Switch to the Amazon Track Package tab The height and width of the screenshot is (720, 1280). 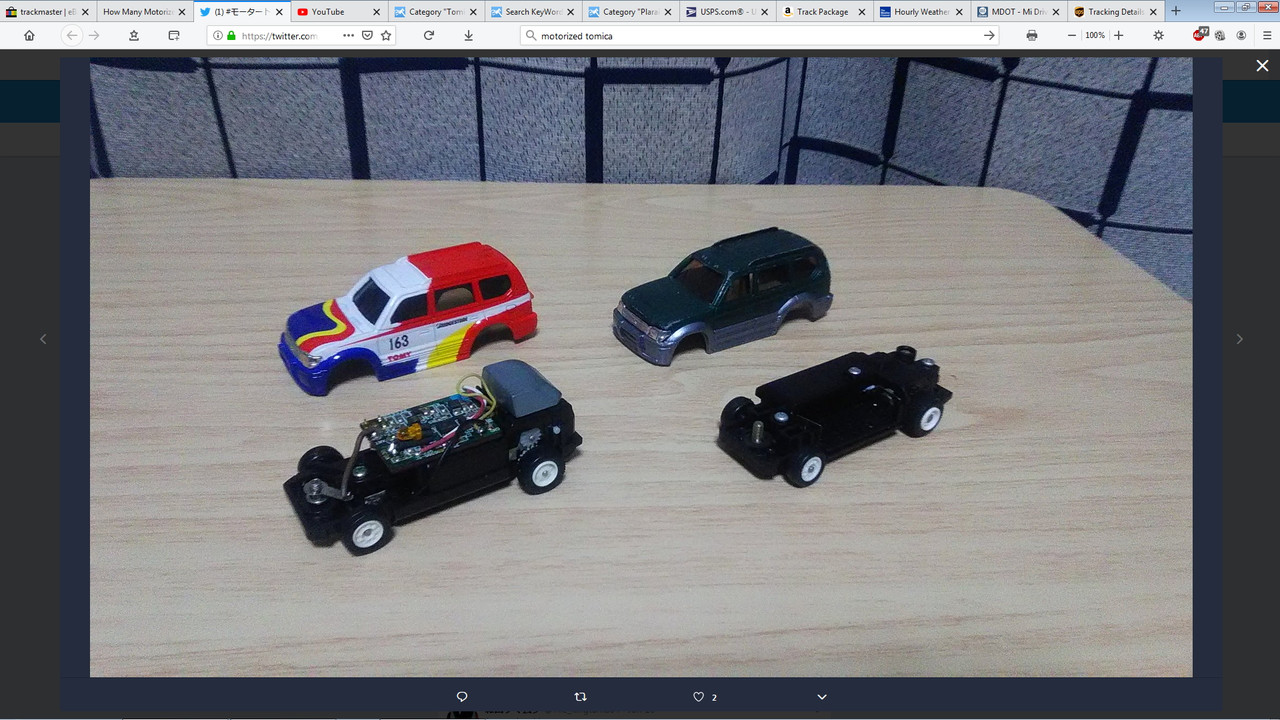(823, 11)
